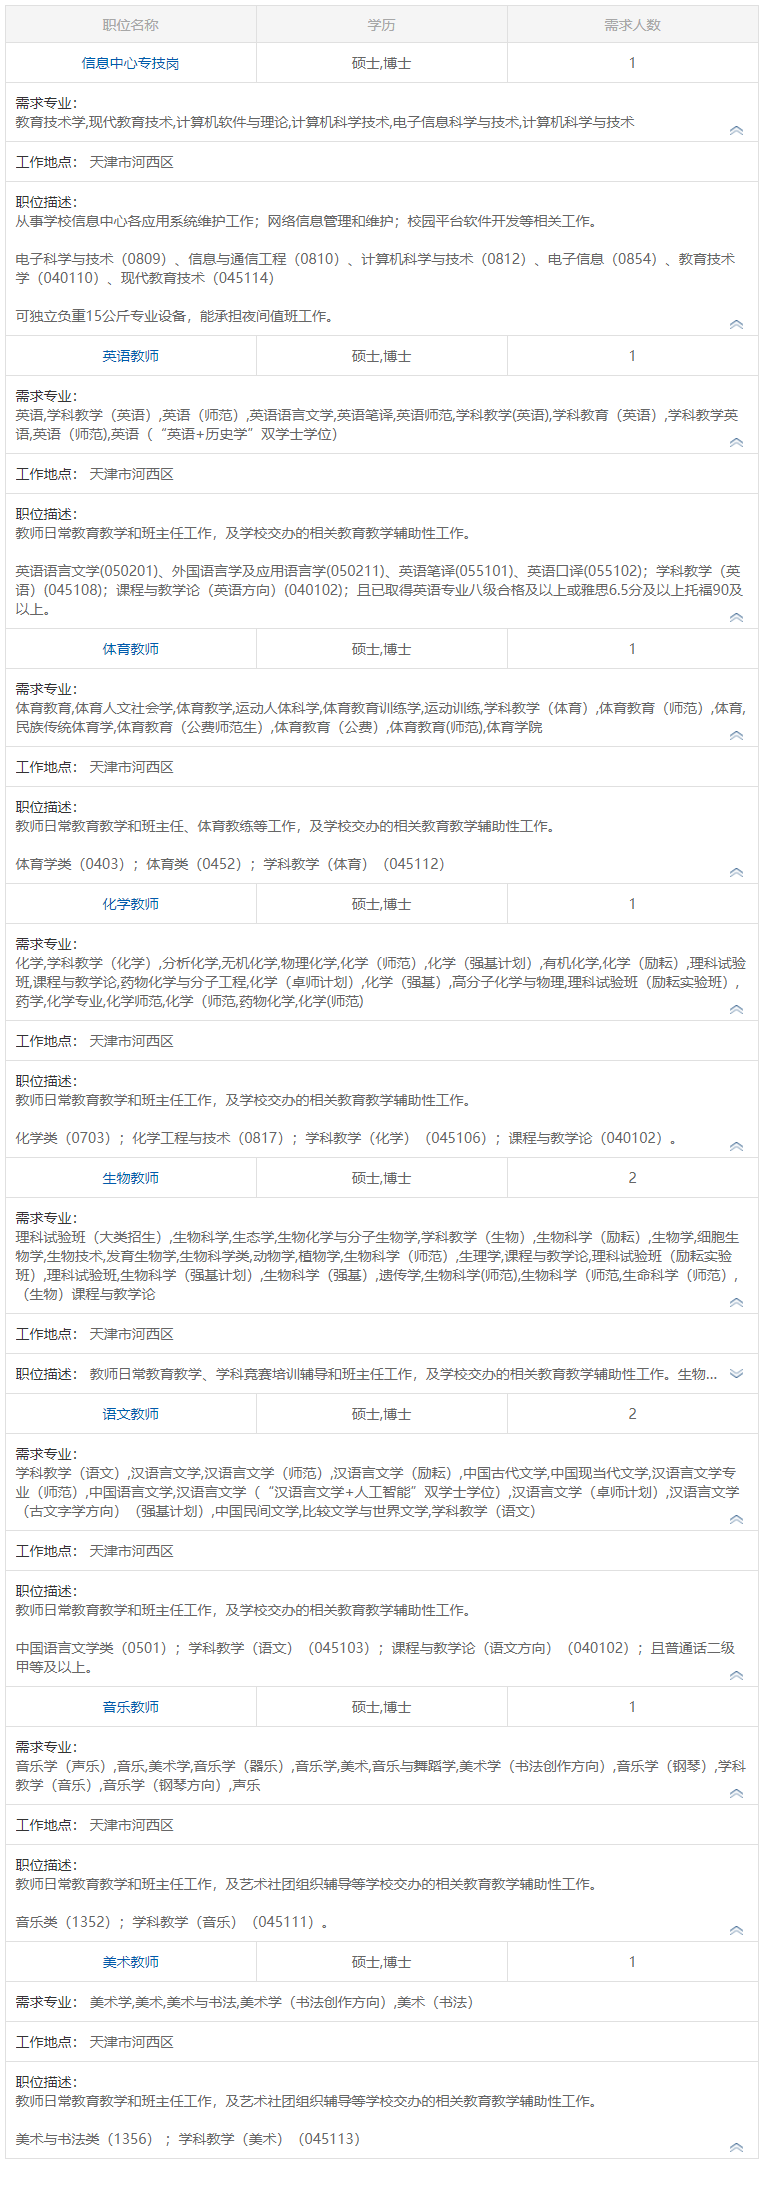This screenshot has height=2191, width=764.
Task: Click the 音乐教师 job title
Action: 130,1707
